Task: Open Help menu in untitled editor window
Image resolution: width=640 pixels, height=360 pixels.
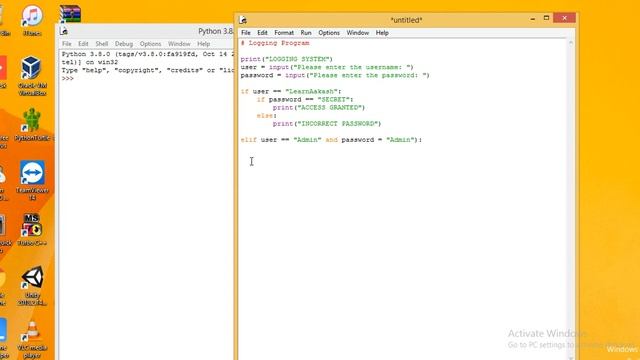Action: coord(382,33)
